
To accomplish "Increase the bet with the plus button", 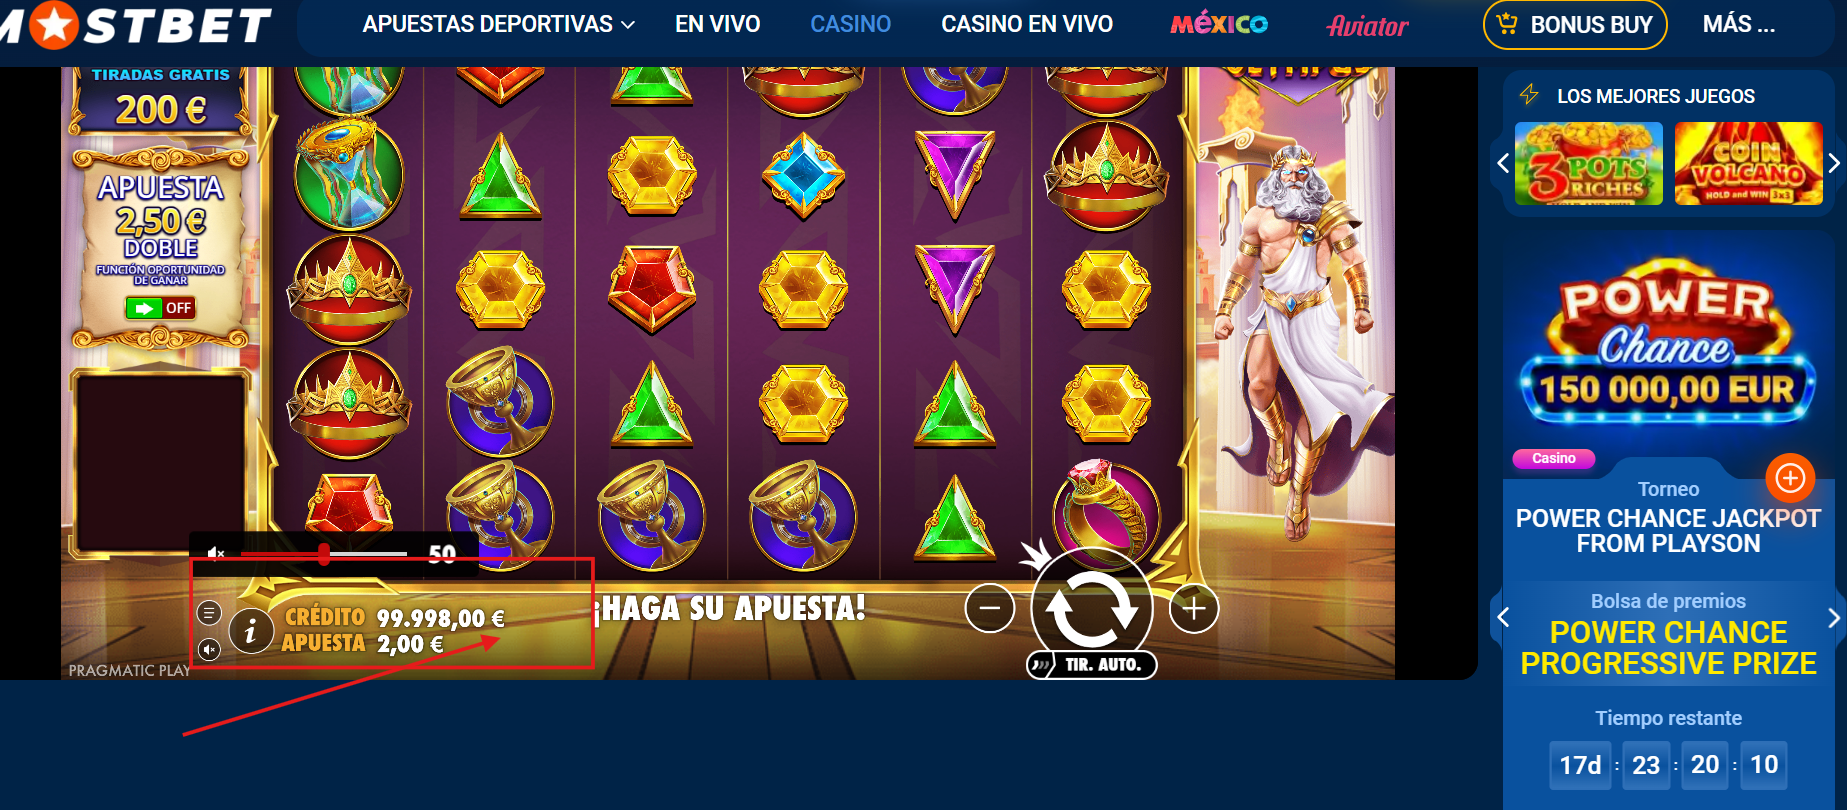I will tap(1194, 608).
